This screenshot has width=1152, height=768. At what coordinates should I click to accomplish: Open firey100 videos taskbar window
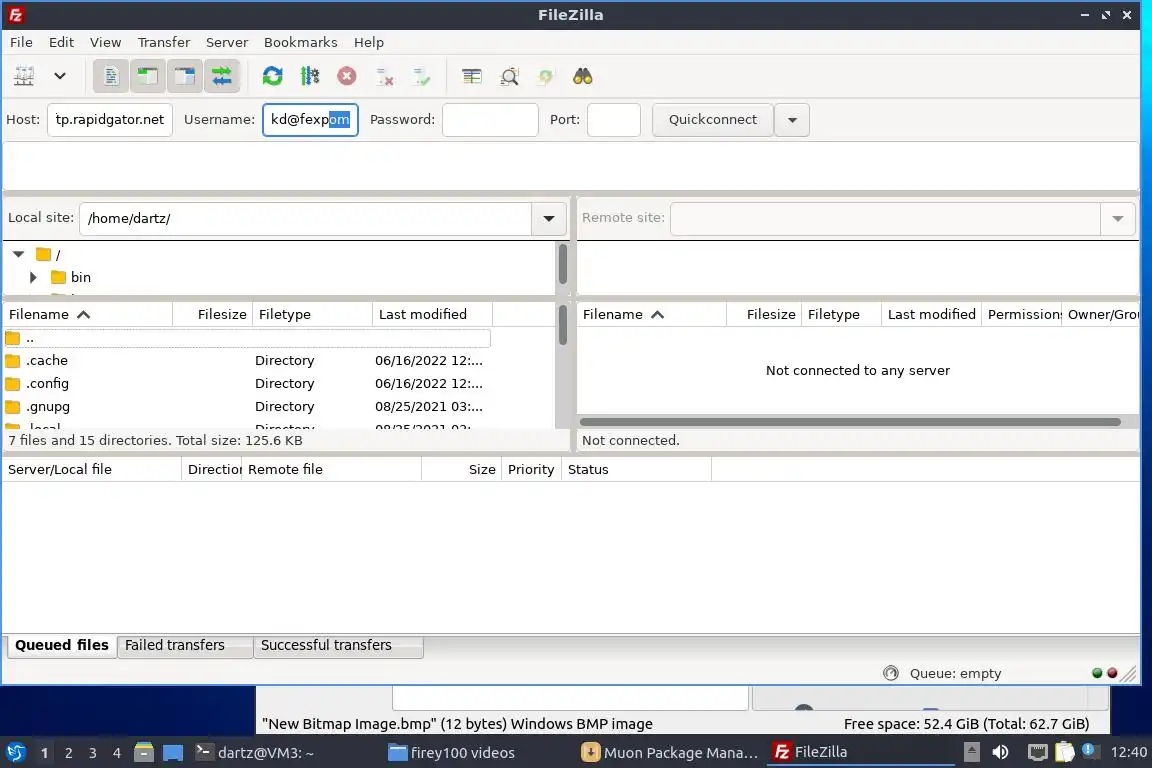click(x=452, y=753)
